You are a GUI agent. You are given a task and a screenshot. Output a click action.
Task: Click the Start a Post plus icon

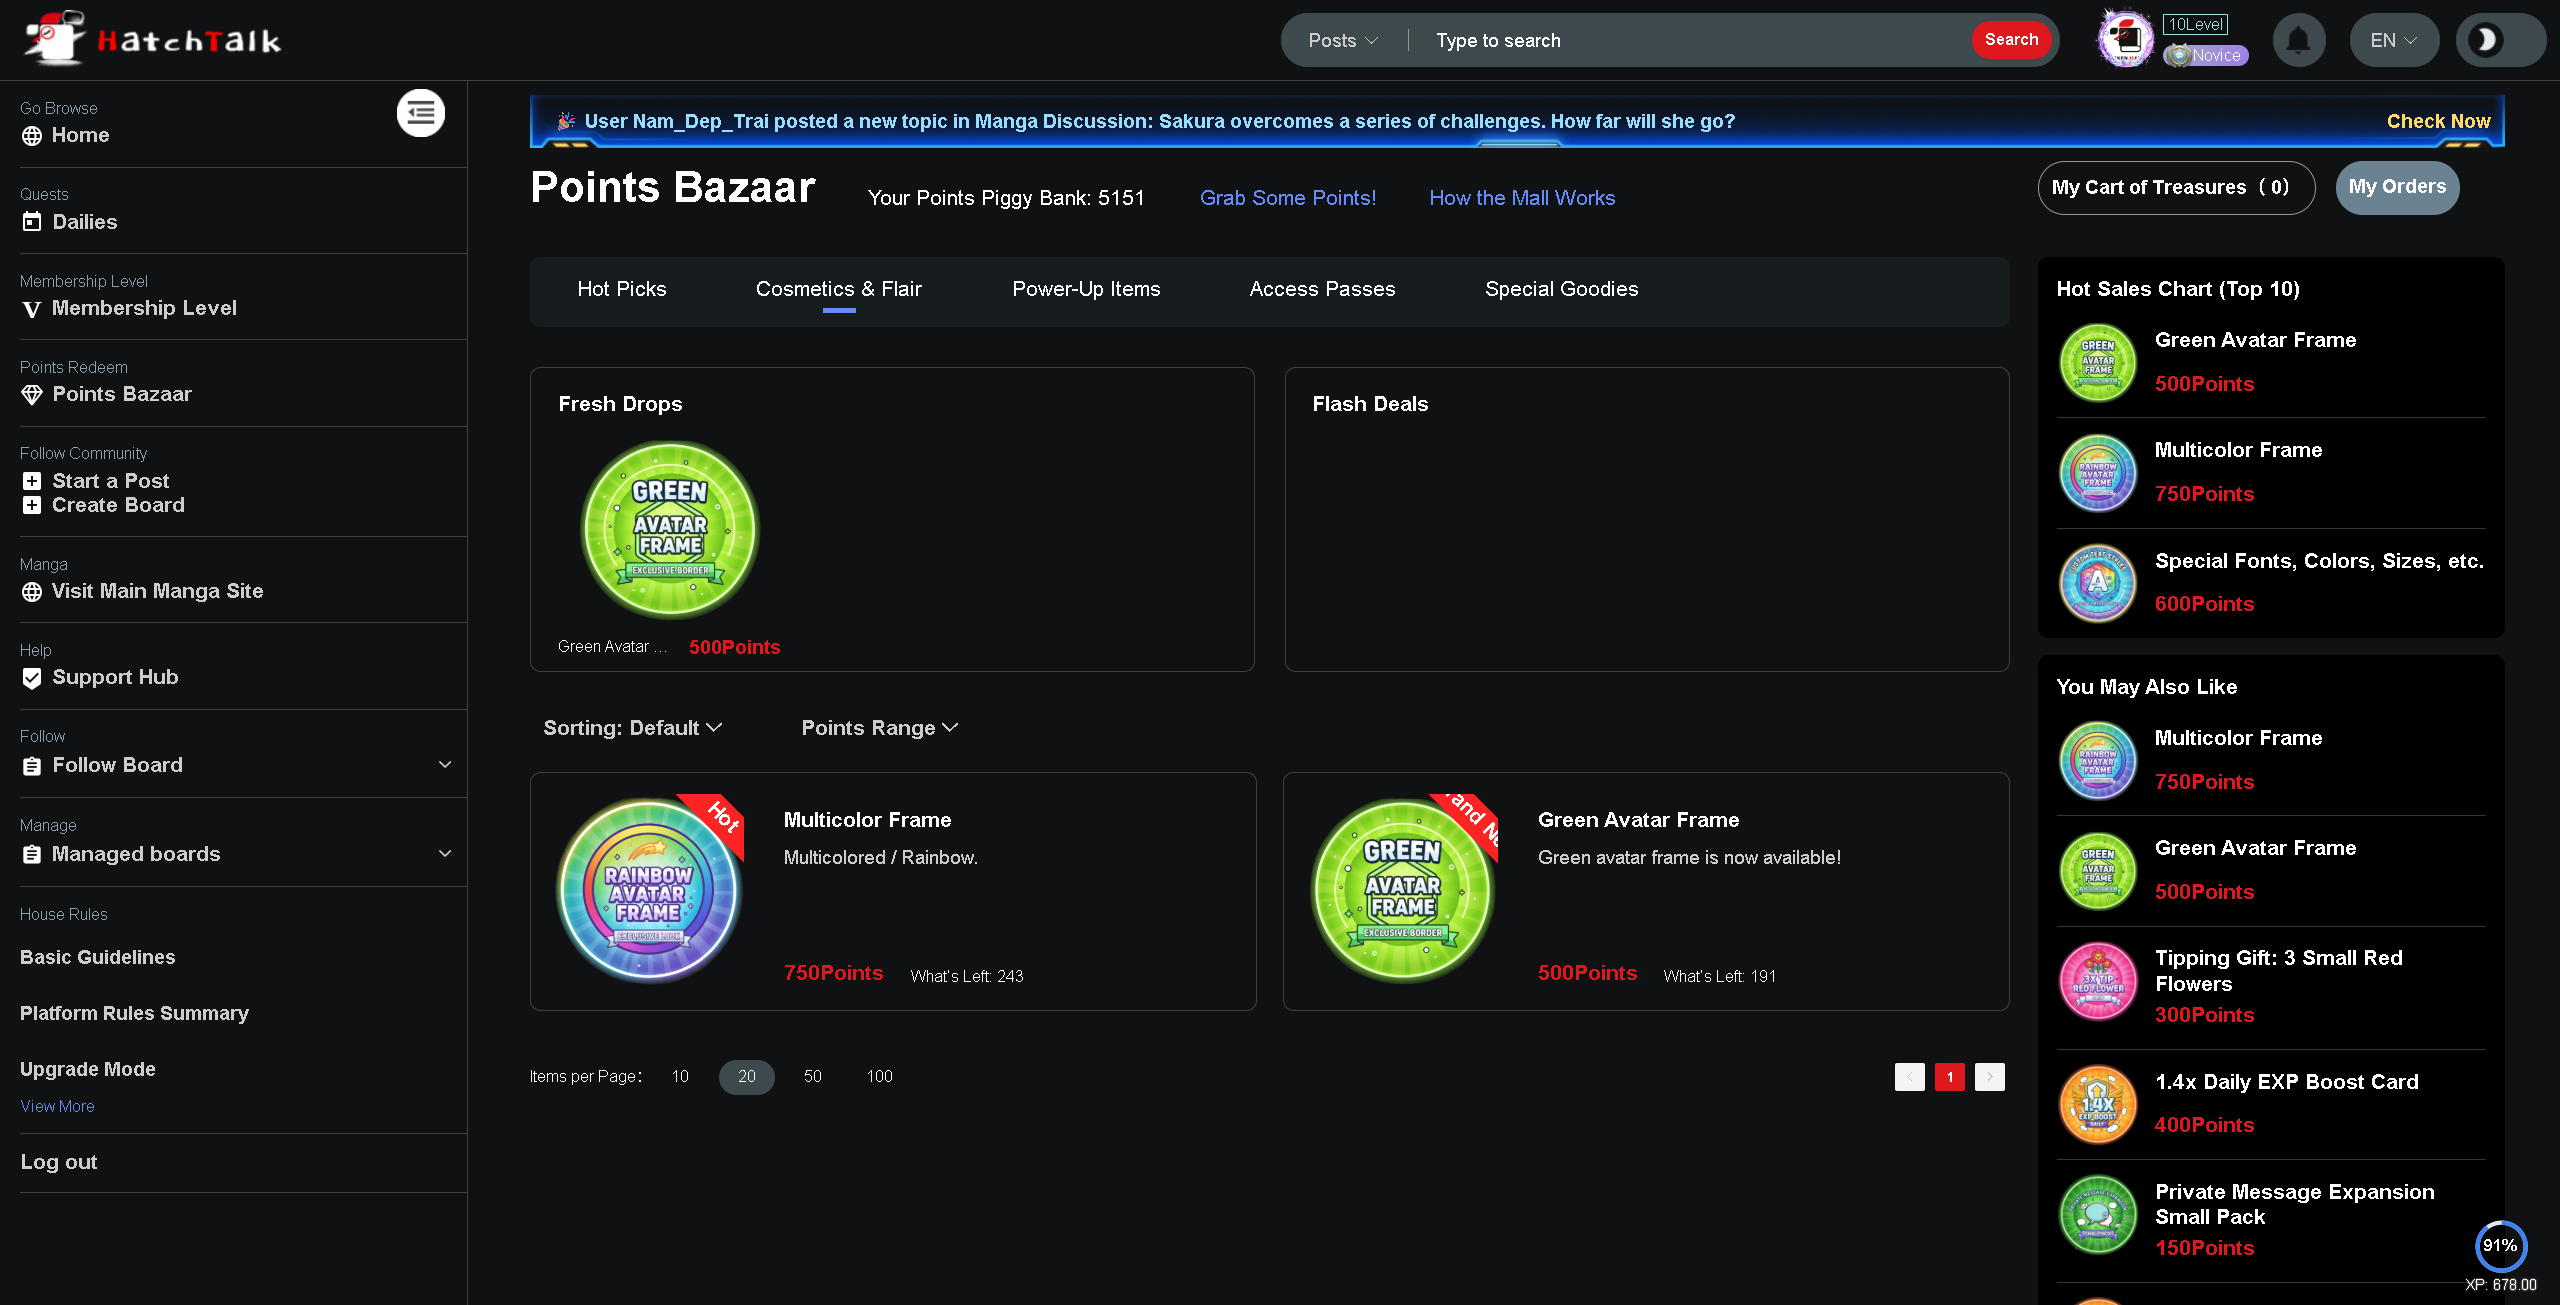point(32,481)
